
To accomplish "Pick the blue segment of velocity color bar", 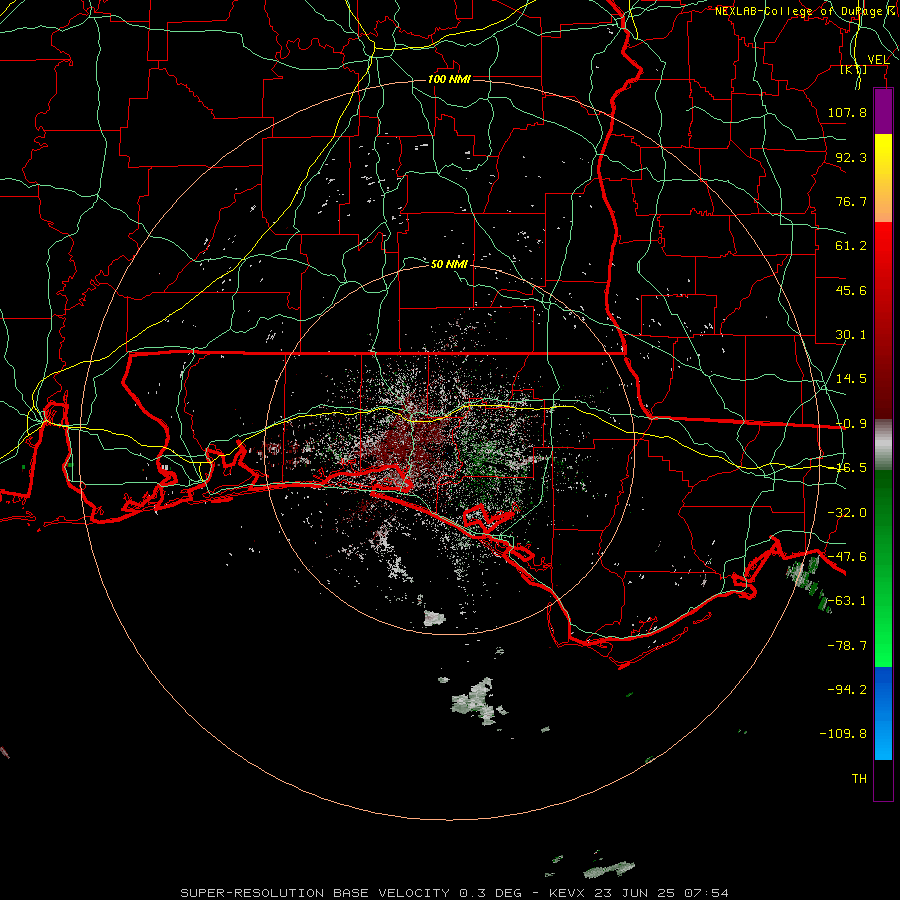I will coord(883,713).
